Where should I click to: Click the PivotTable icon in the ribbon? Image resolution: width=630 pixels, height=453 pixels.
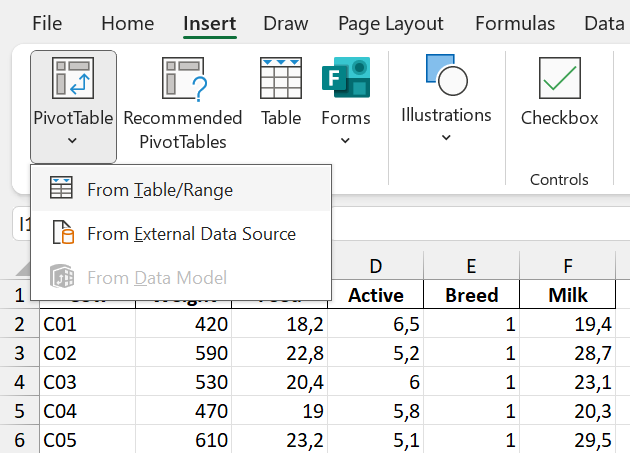73,79
